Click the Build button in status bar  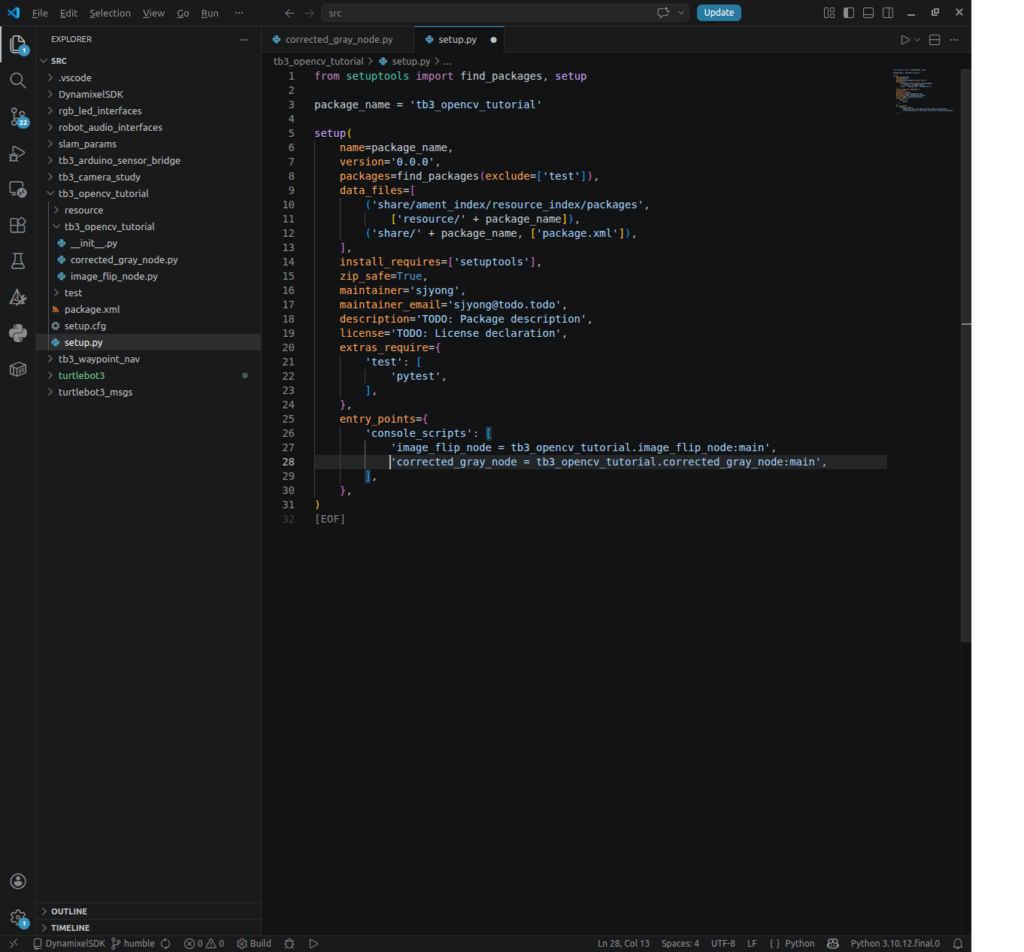point(254,944)
